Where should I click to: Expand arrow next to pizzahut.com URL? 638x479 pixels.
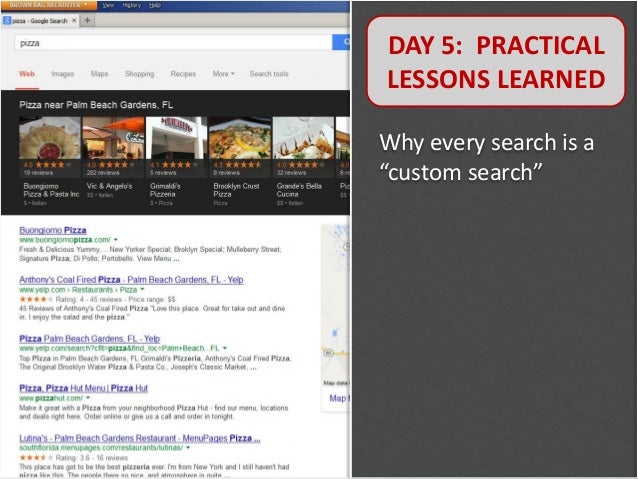[x=88, y=398]
